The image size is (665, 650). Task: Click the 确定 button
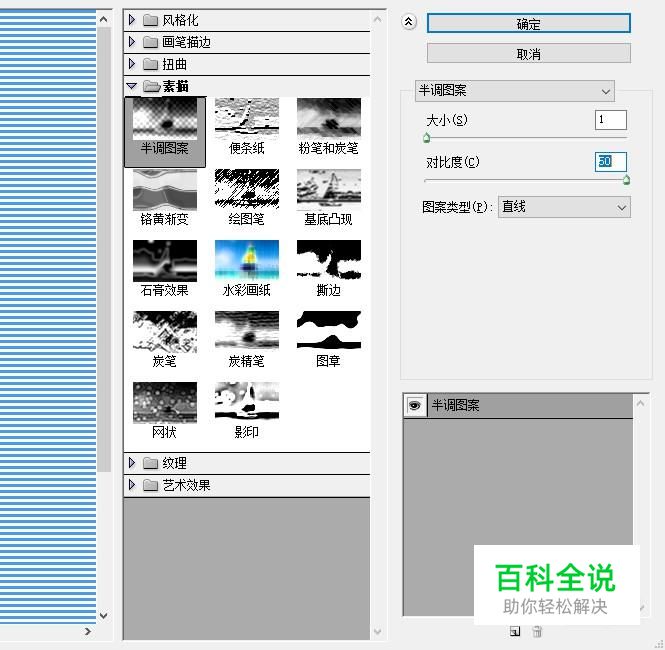click(528, 23)
